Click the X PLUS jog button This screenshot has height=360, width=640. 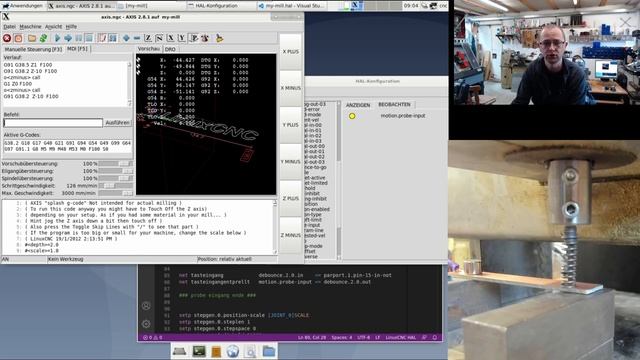coord(291,51)
